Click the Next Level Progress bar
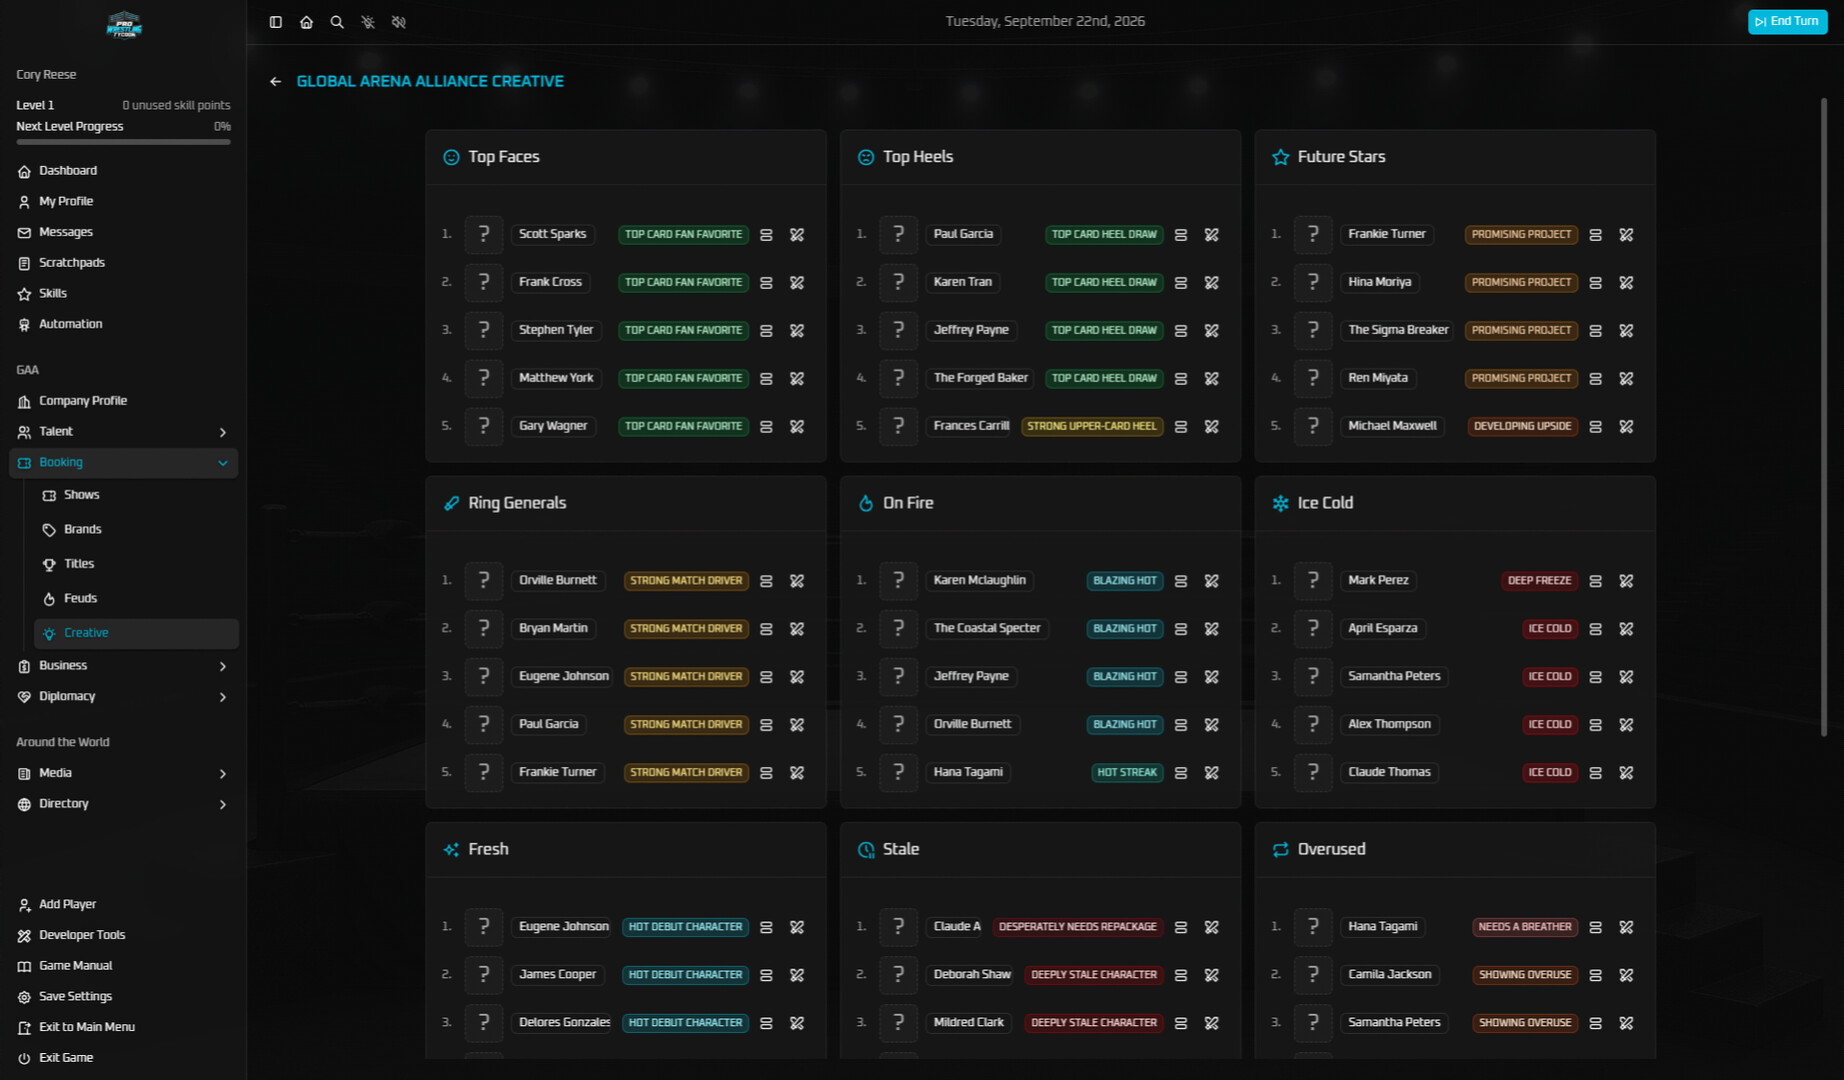 pos(123,142)
